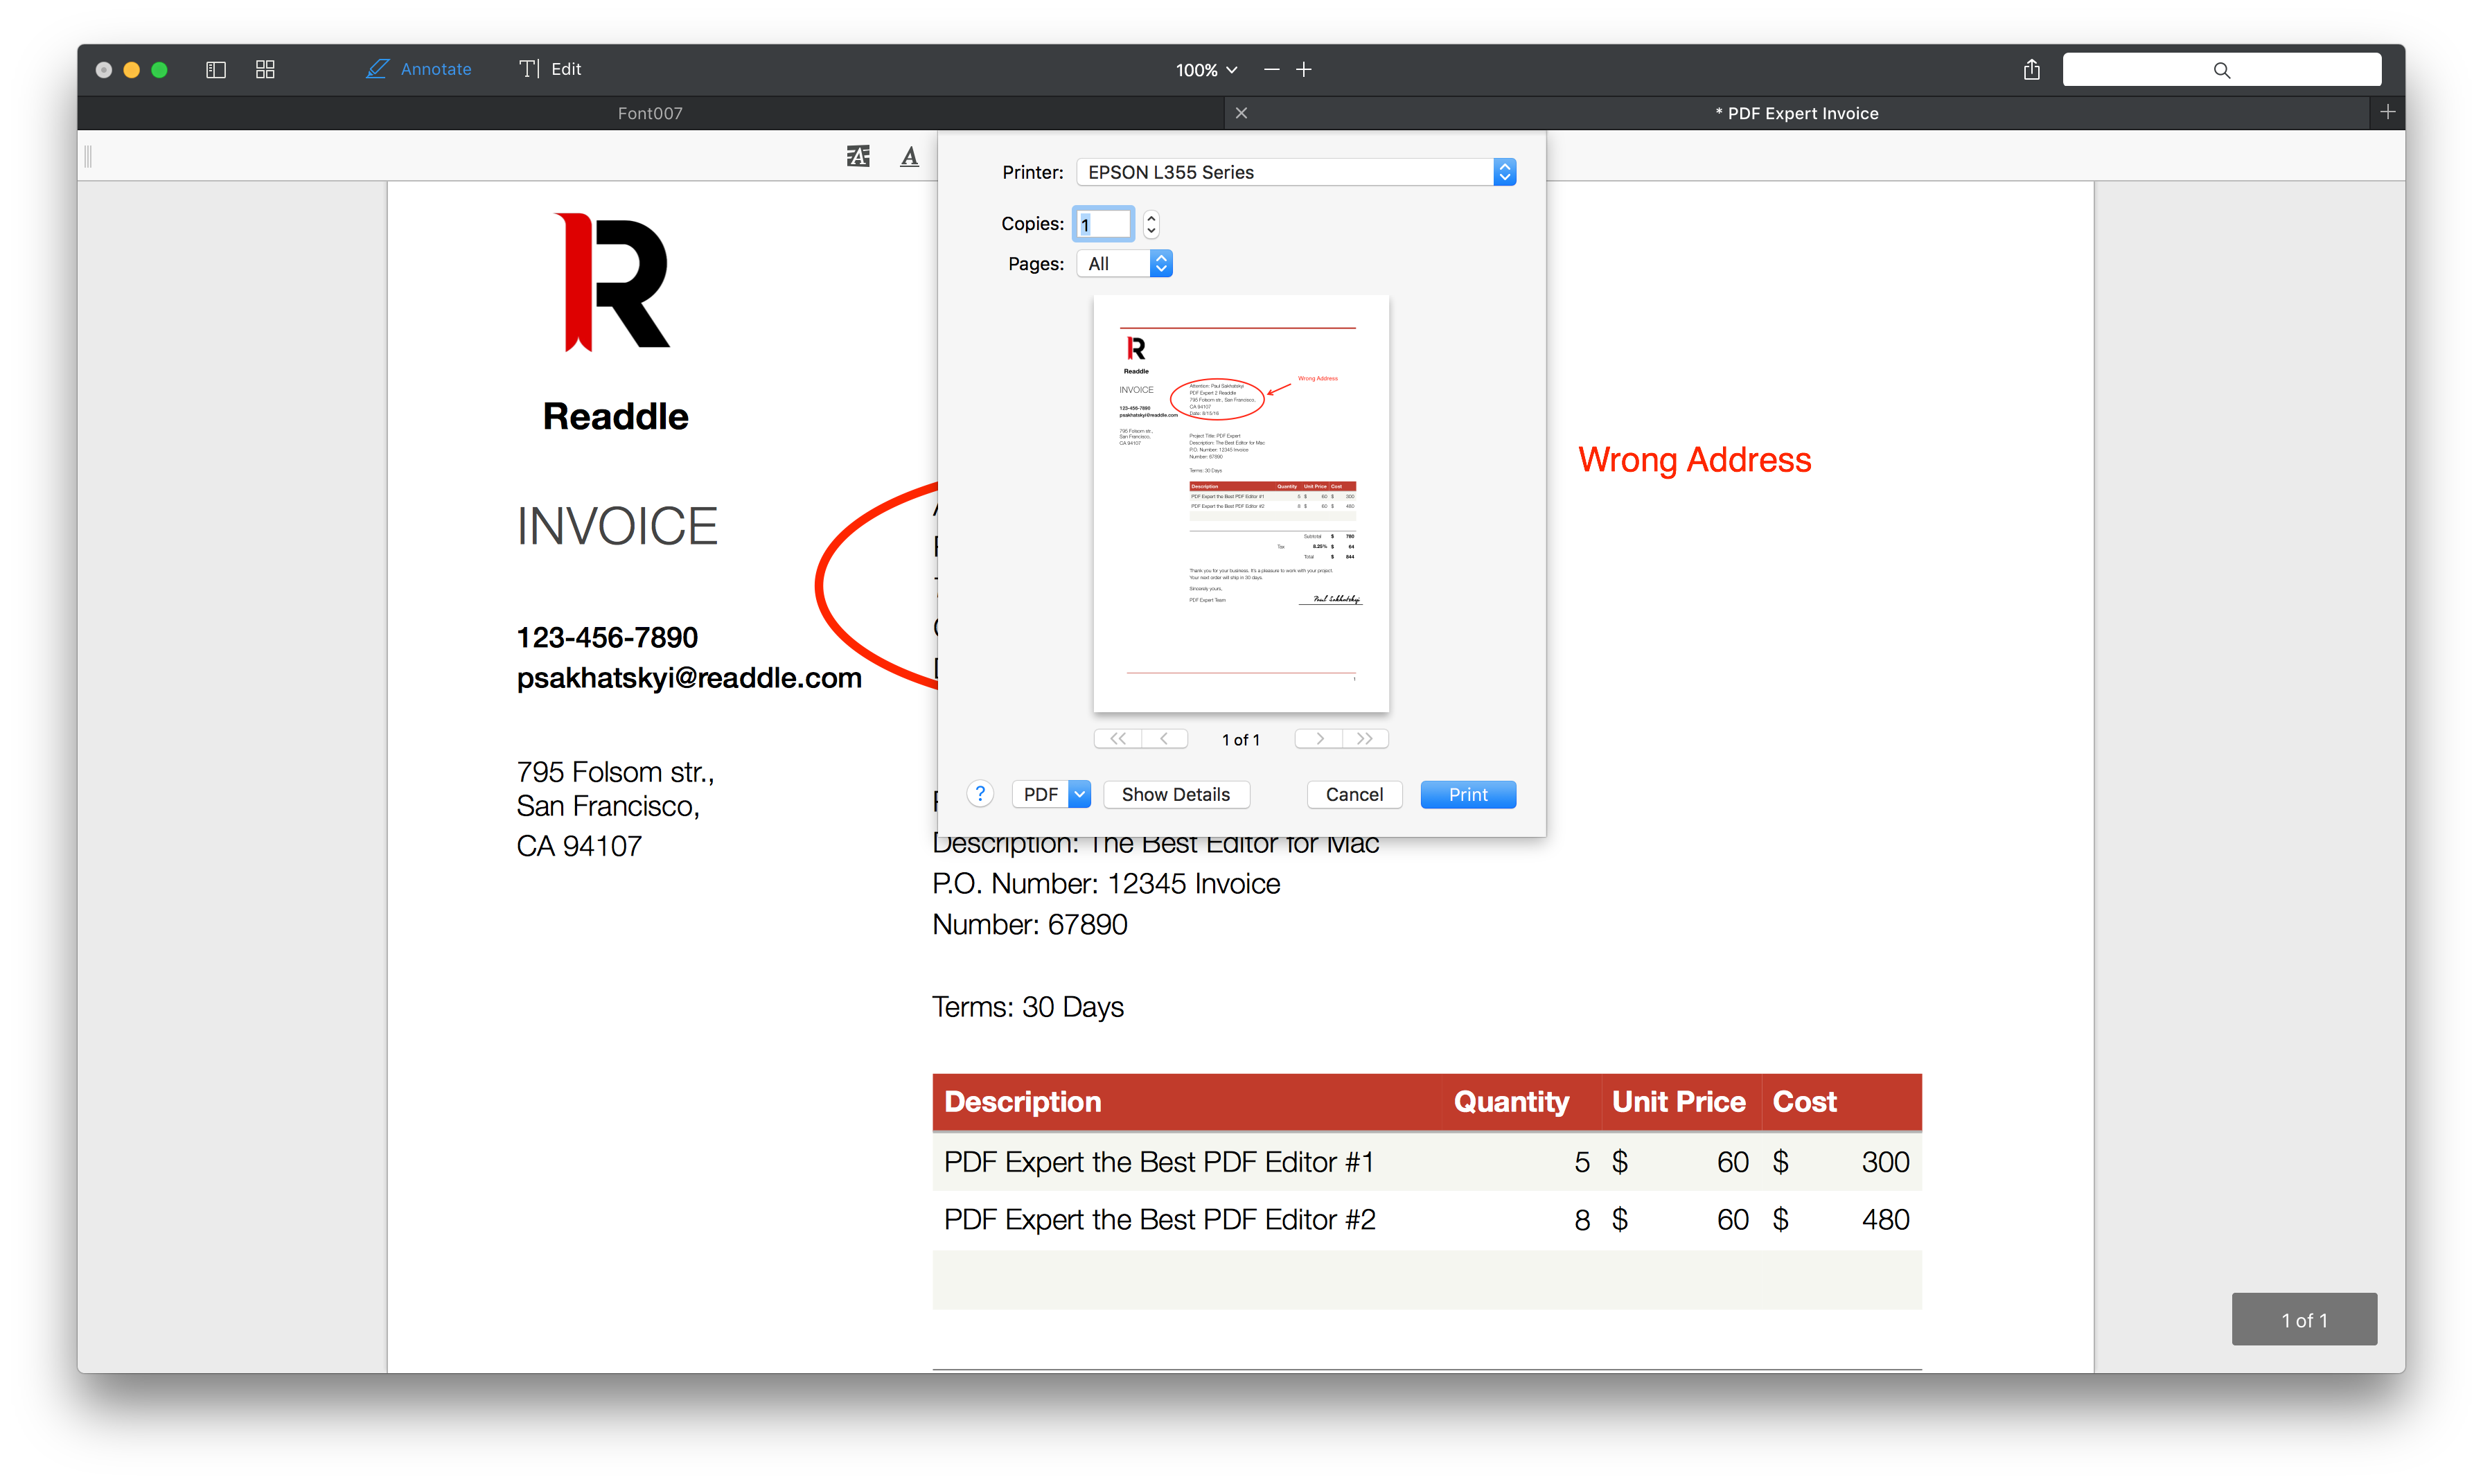Increase copies with stepper arrows
The width and height of the screenshot is (2483, 1484).
(1151, 217)
